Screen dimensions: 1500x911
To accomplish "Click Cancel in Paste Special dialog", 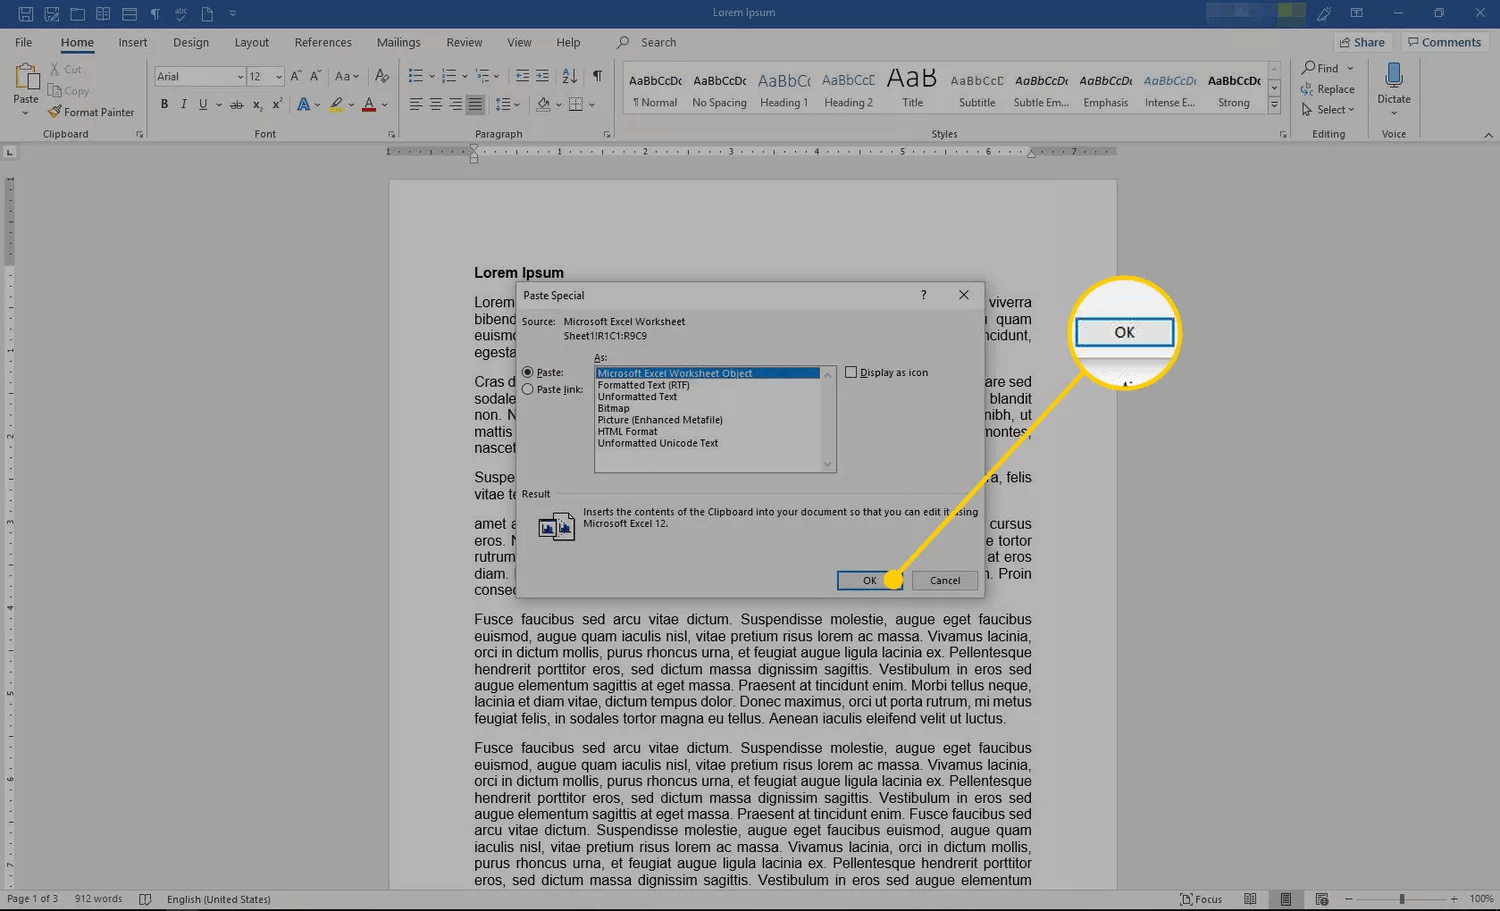I will 945,580.
